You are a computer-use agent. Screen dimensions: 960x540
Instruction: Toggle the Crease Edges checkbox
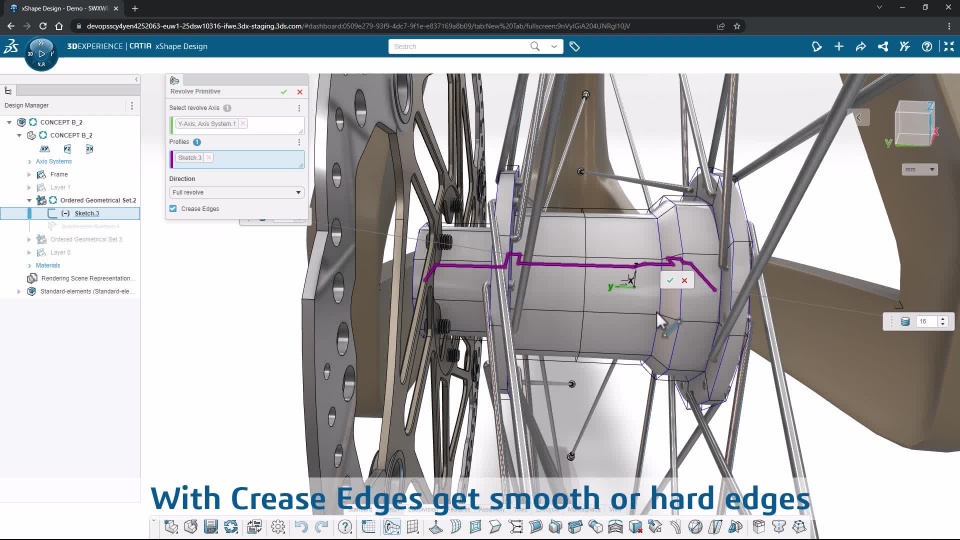(173, 209)
